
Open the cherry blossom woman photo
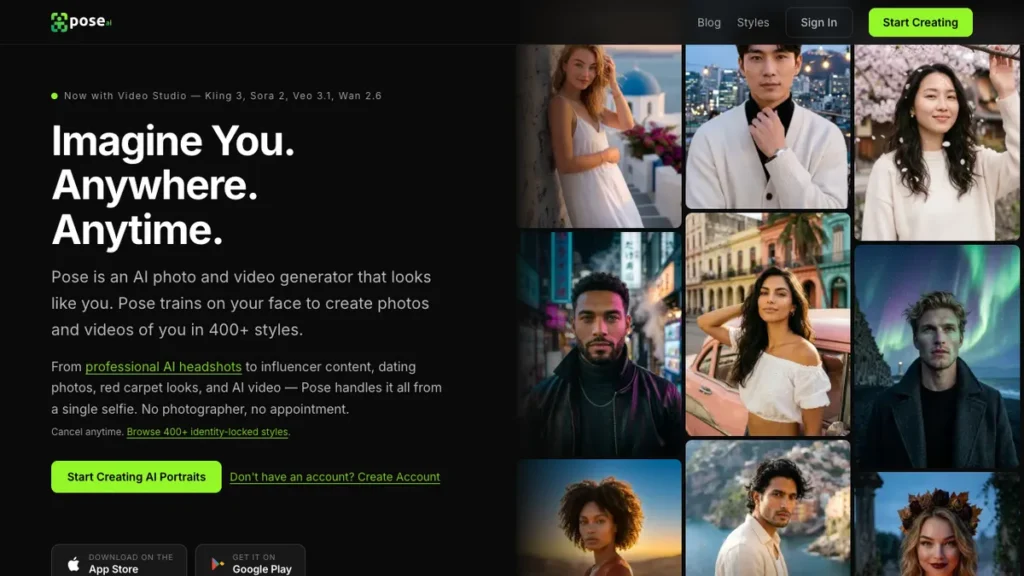[x=936, y=142]
